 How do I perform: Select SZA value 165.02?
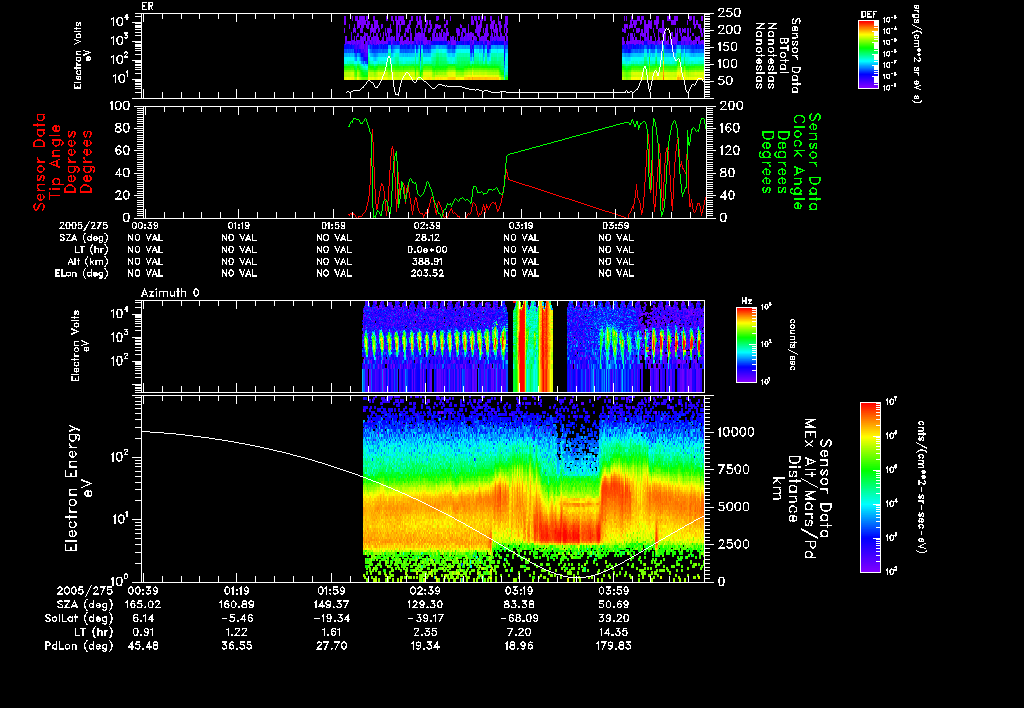coord(143,604)
